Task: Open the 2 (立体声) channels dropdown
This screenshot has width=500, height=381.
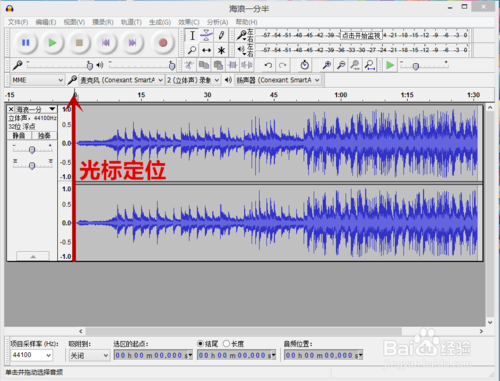Action: [x=193, y=80]
